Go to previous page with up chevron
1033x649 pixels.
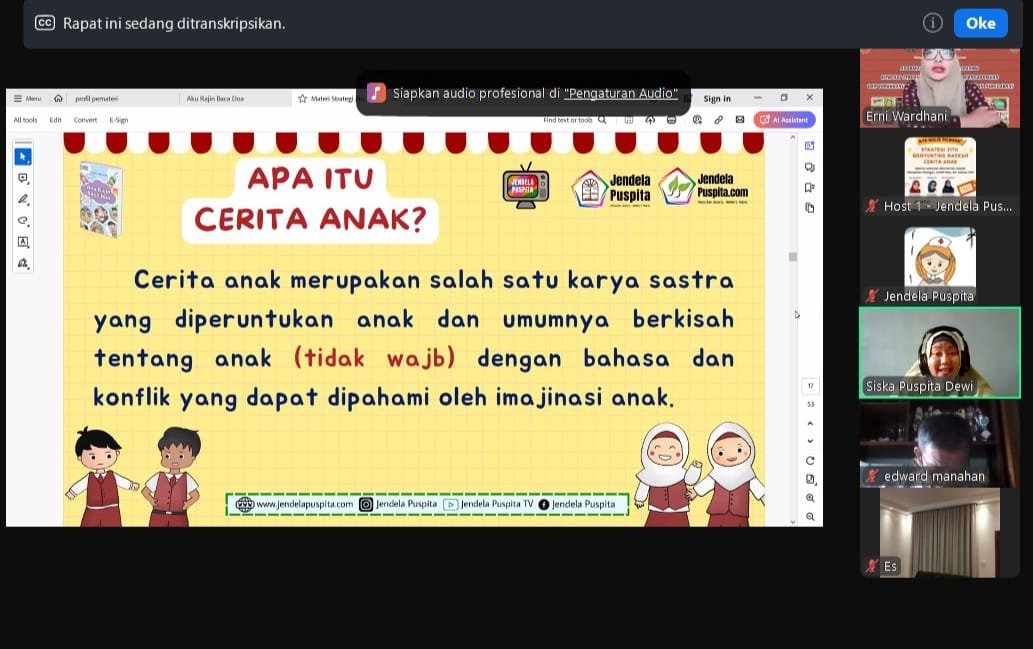tap(810, 423)
